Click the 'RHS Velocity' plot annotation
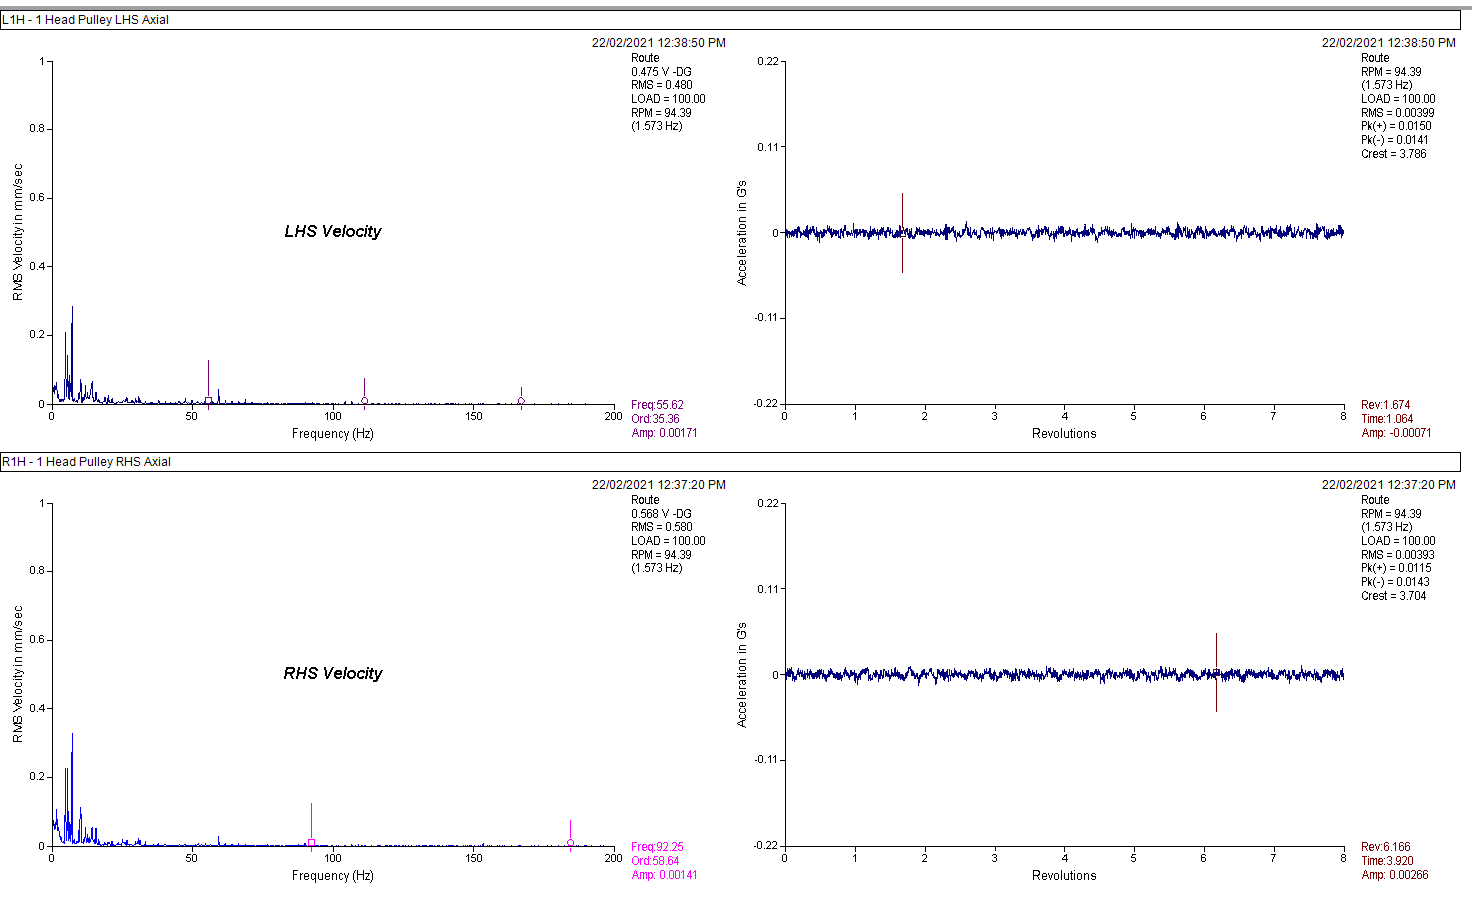 (333, 673)
